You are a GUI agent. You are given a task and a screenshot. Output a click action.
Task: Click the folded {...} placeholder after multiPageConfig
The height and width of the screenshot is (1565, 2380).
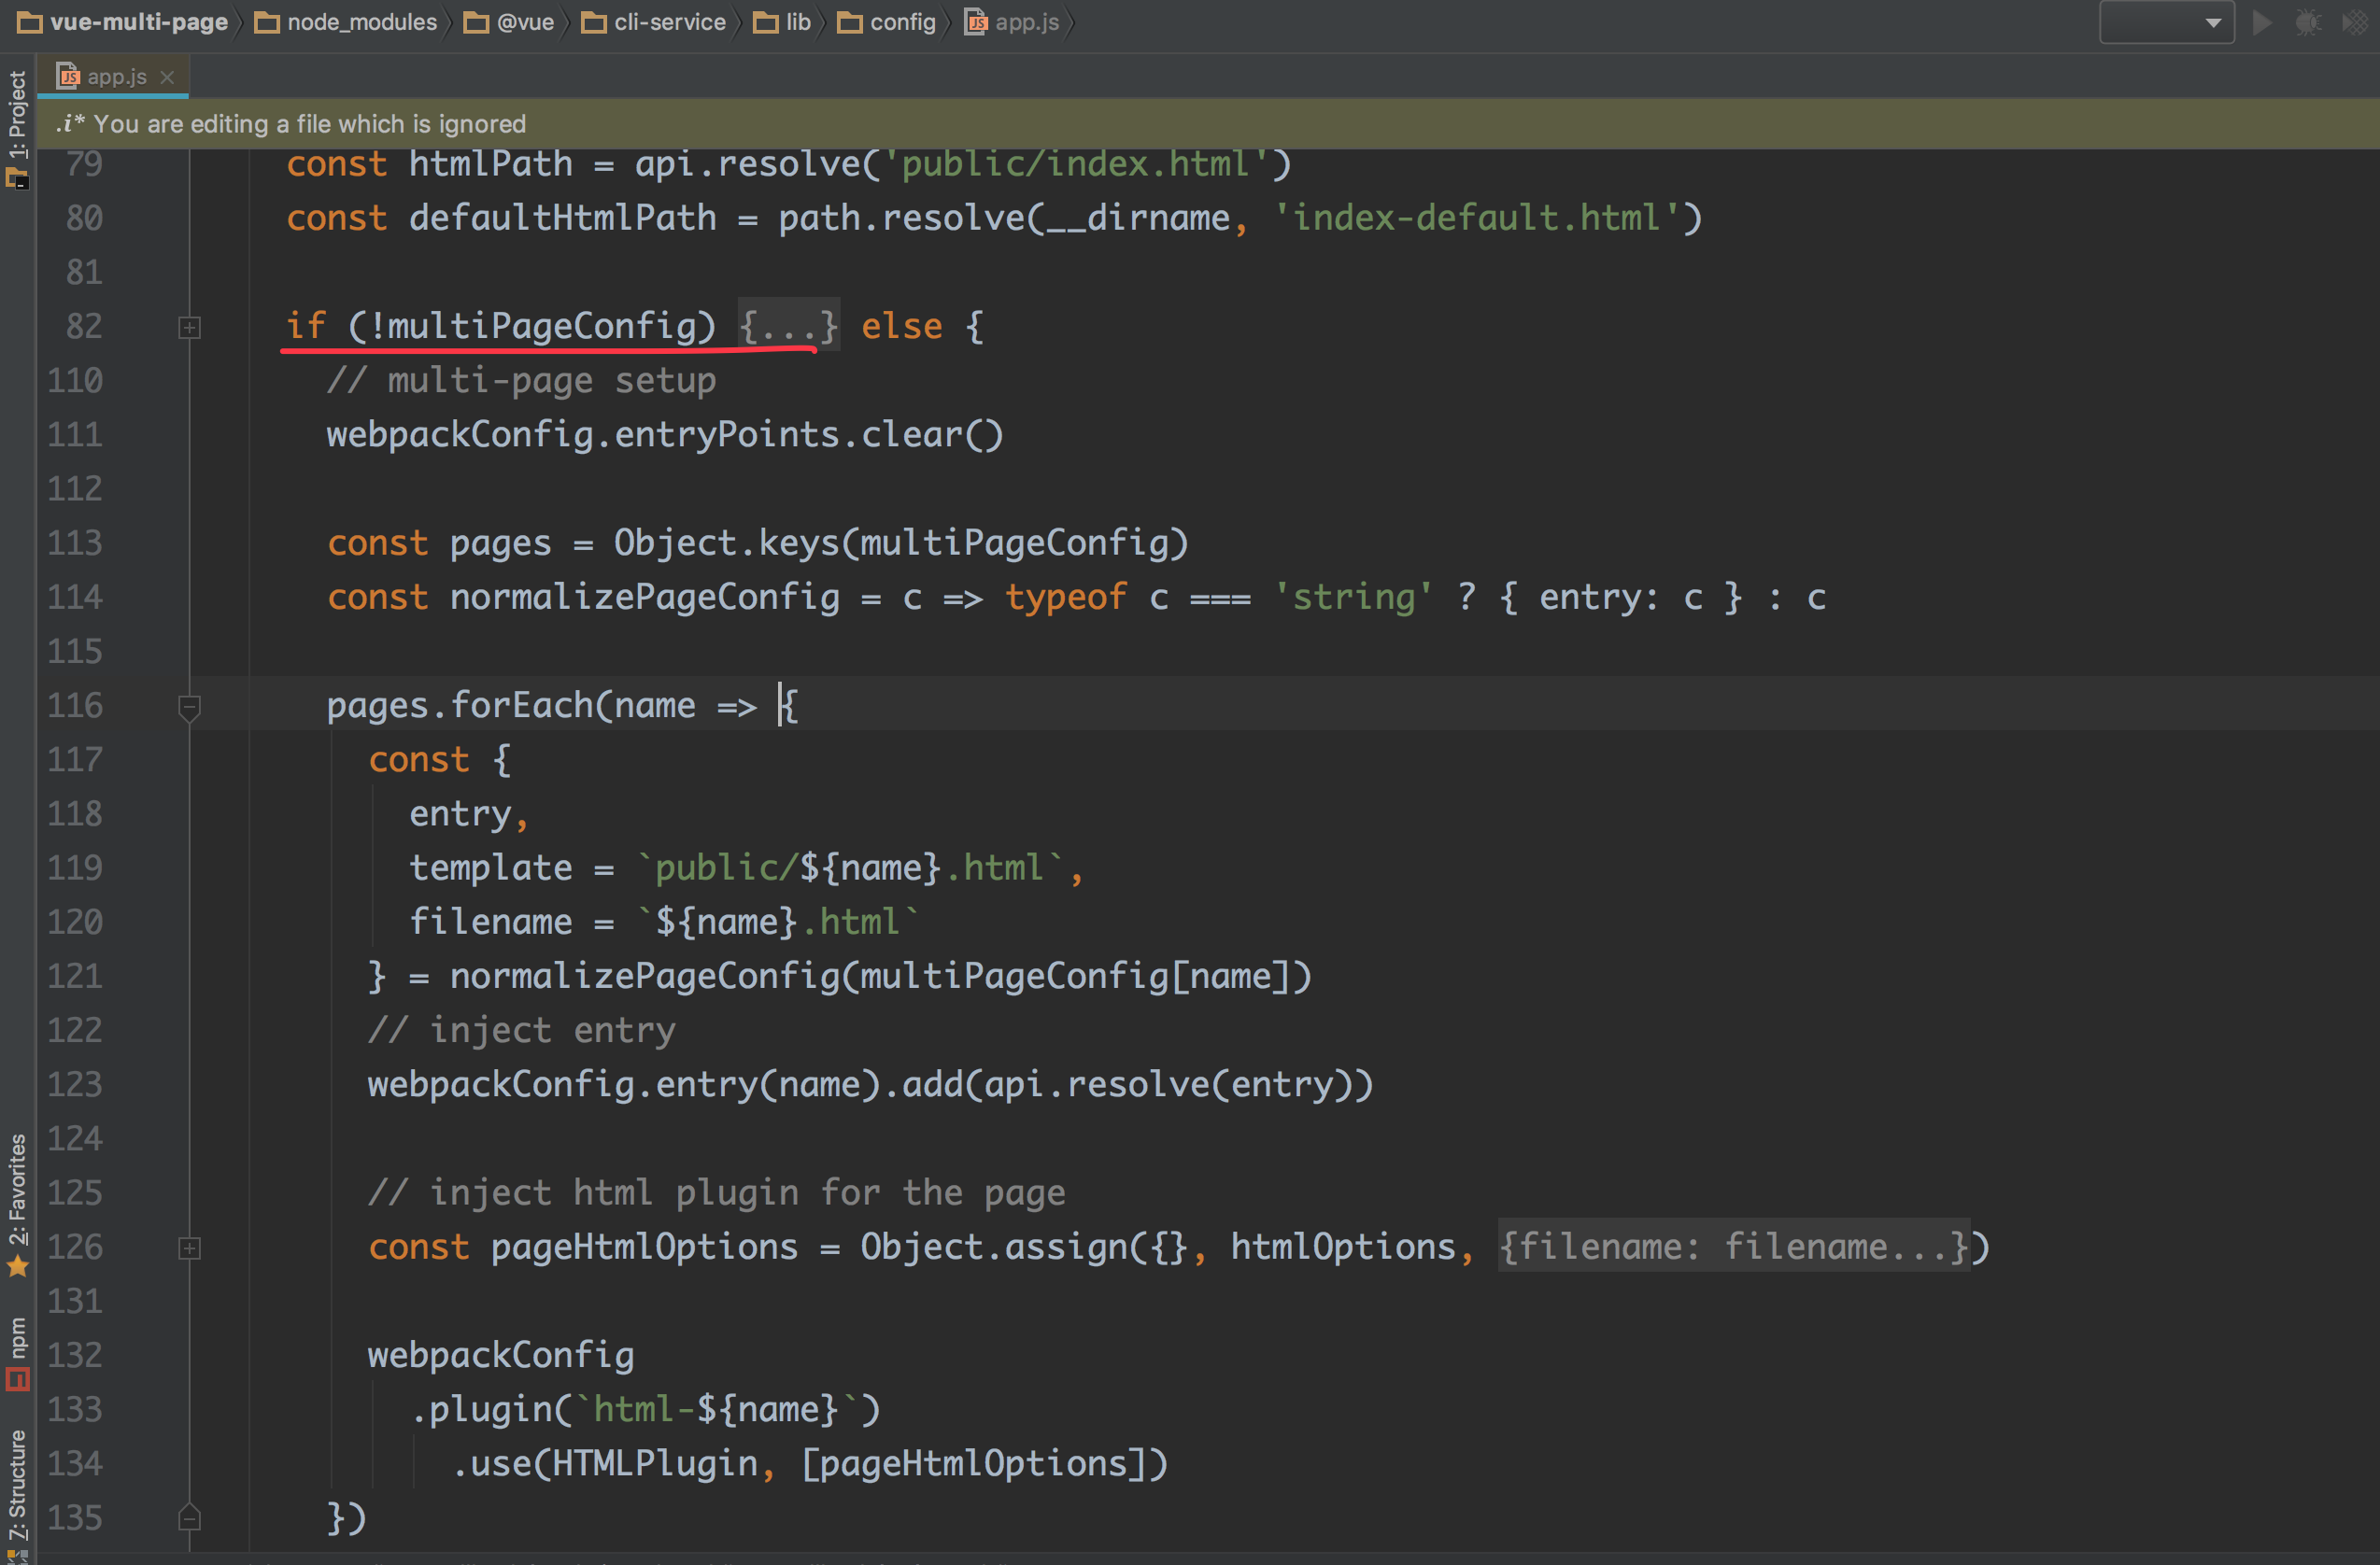tap(788, 327)
